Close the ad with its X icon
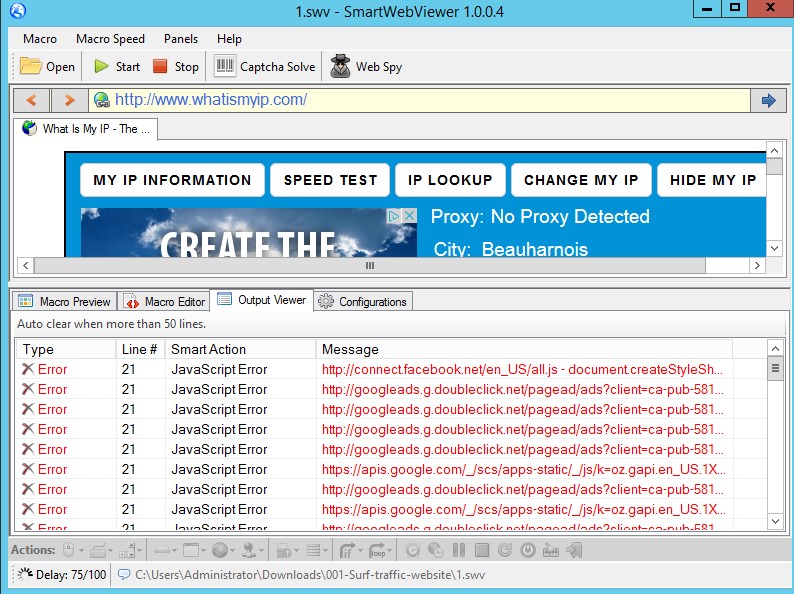794x594 pixels. pos(410,216)
